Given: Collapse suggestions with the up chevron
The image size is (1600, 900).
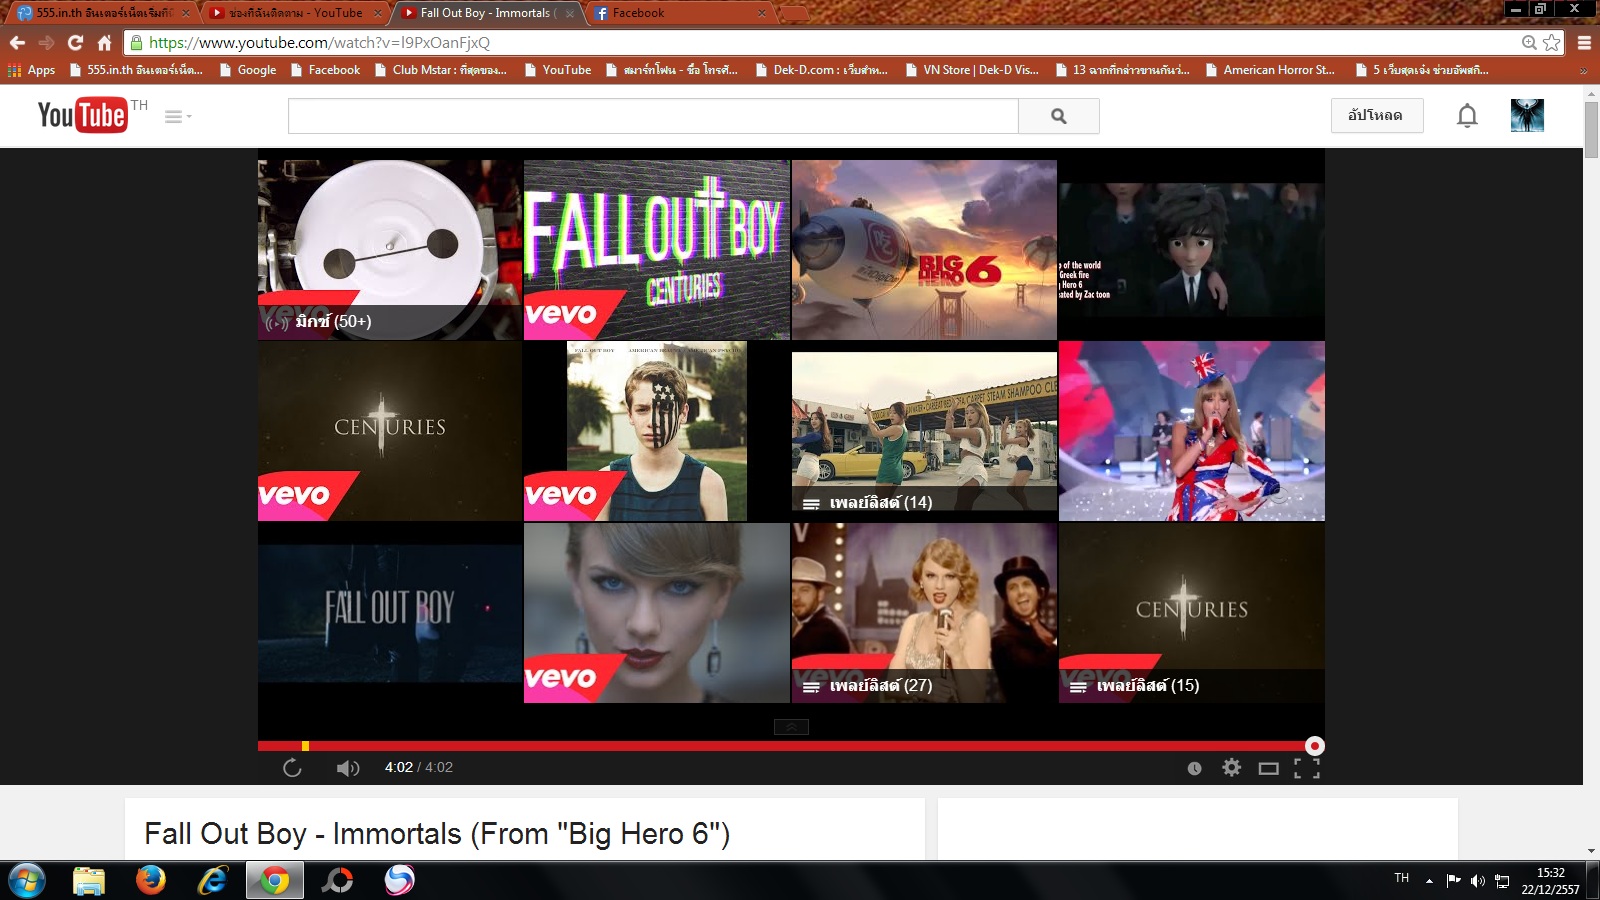Looking at the screenshot, I should (791, 727).
